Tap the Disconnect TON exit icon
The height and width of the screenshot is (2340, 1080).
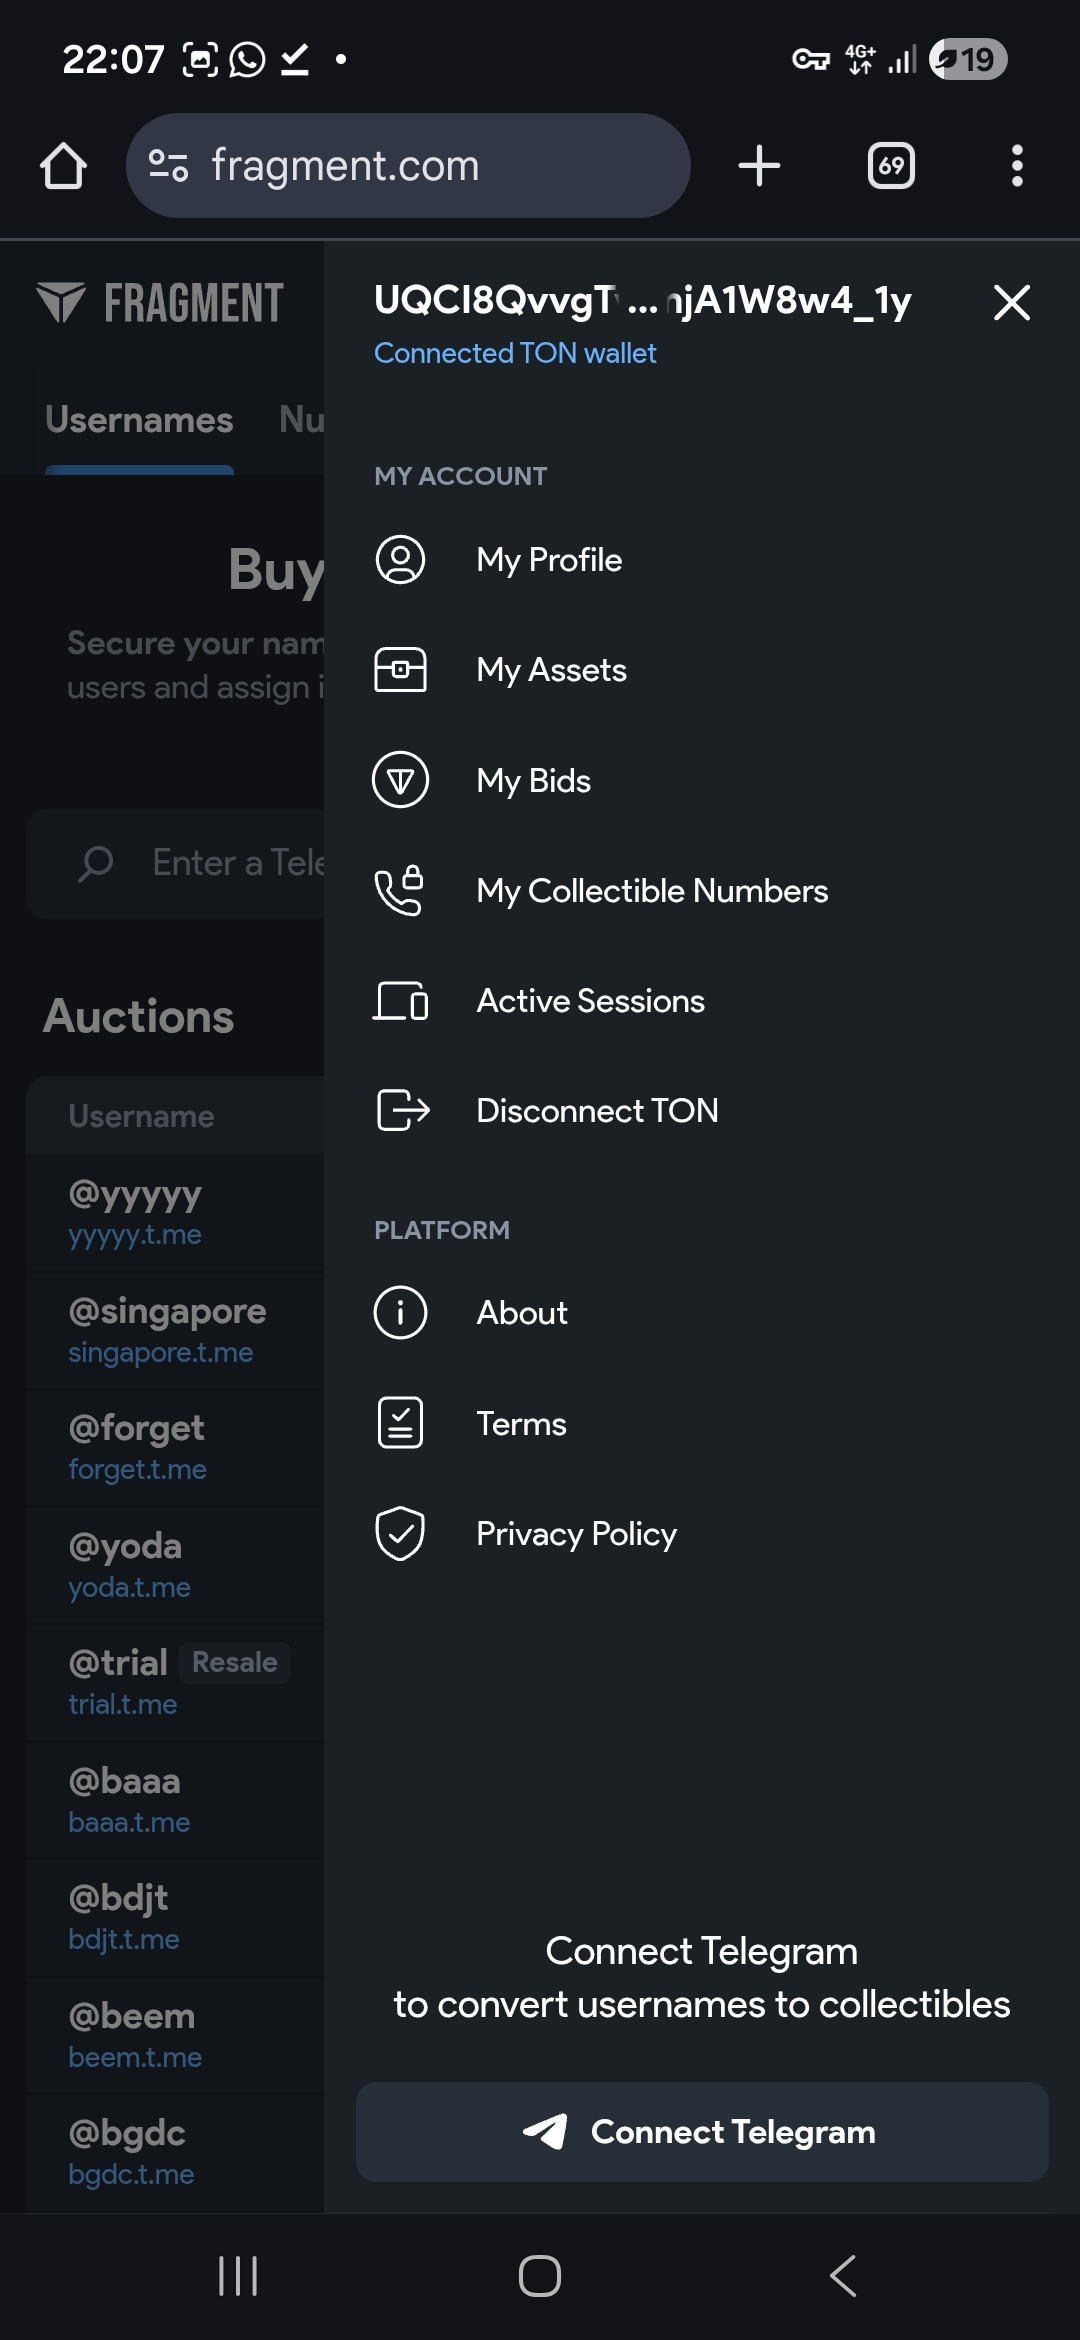click(x=402, y=1110)
